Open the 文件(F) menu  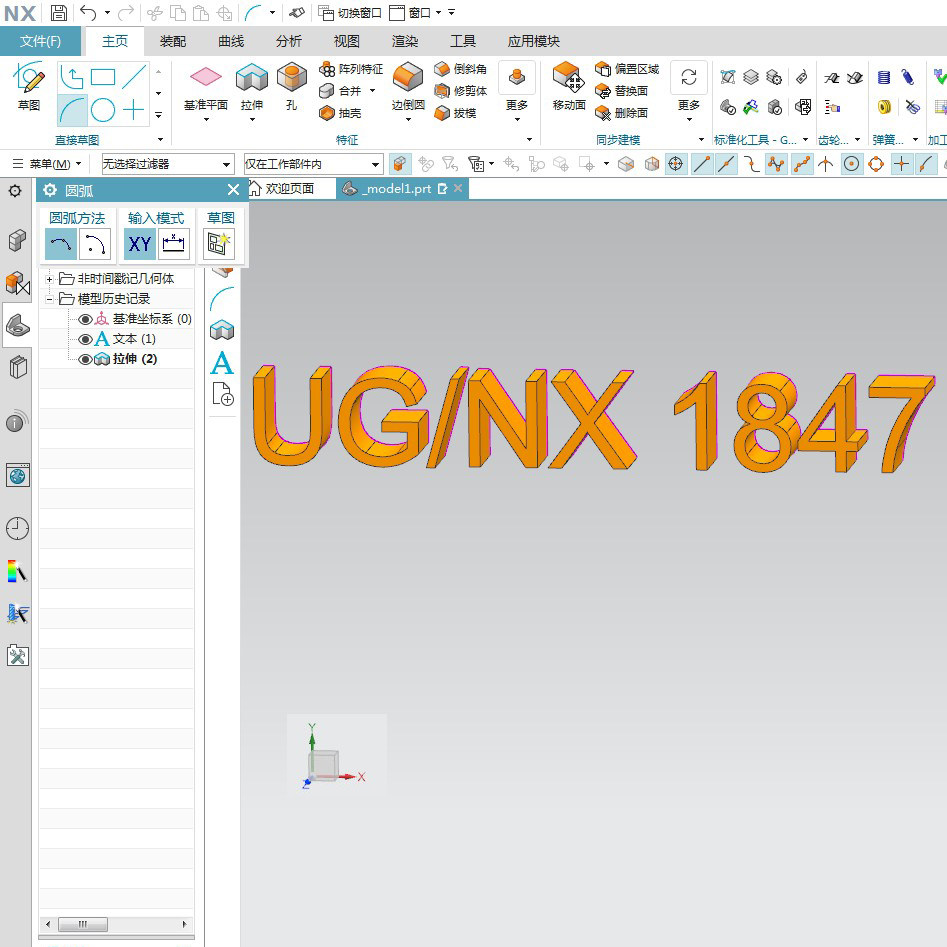[x=40, y=41]
